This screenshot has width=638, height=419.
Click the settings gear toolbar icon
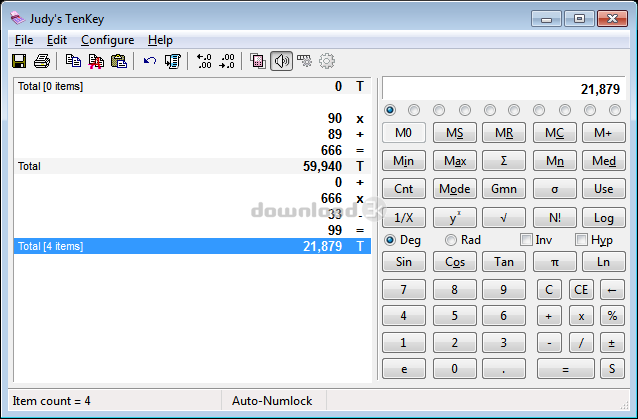point(327,62)
